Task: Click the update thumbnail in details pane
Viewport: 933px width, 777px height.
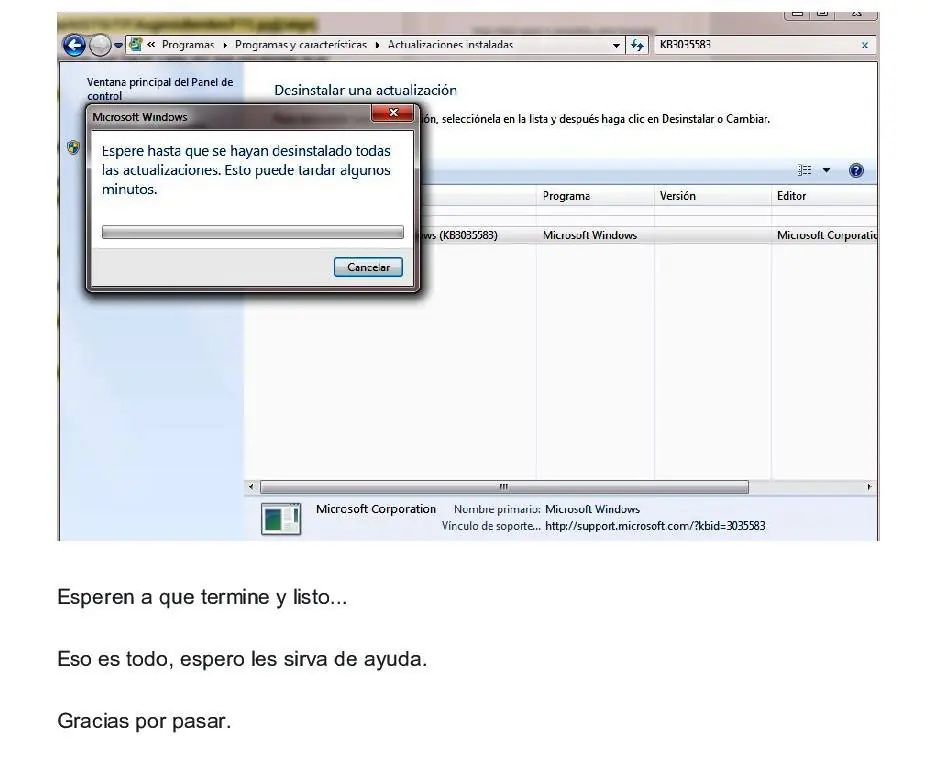Action: (x=281, y=519)
